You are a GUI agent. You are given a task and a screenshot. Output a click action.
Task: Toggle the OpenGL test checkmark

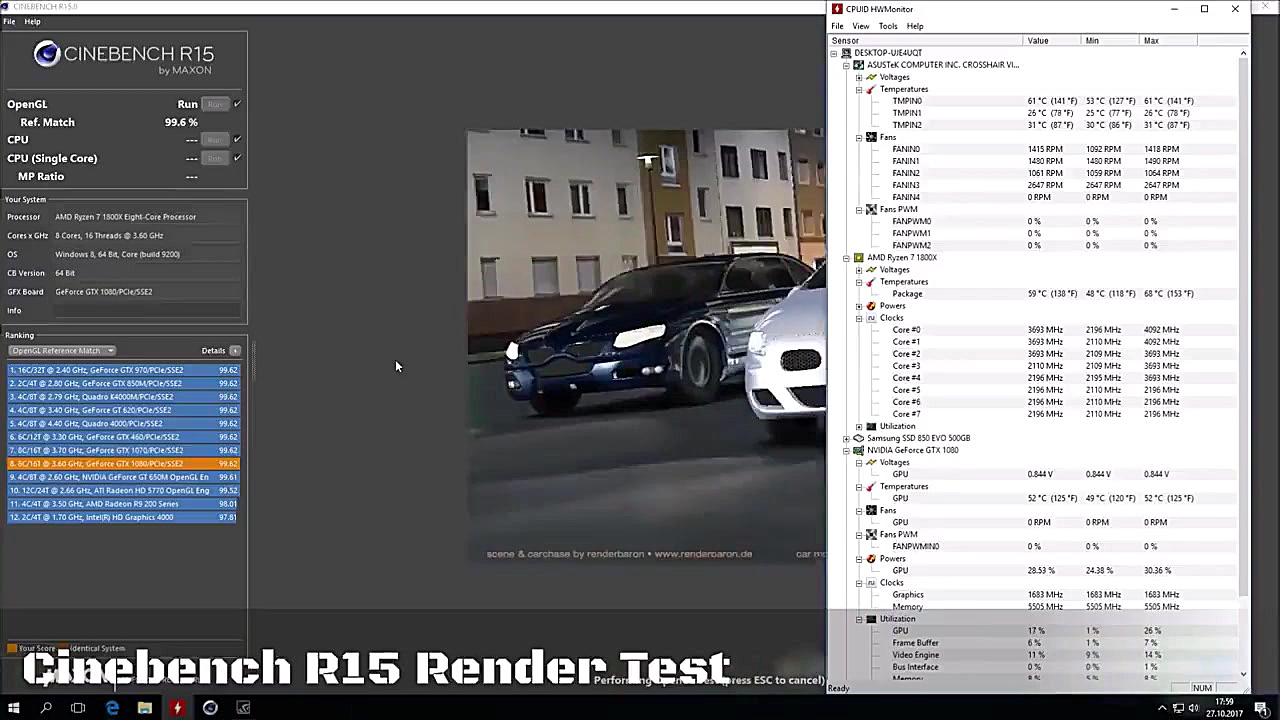pos(237,104)
